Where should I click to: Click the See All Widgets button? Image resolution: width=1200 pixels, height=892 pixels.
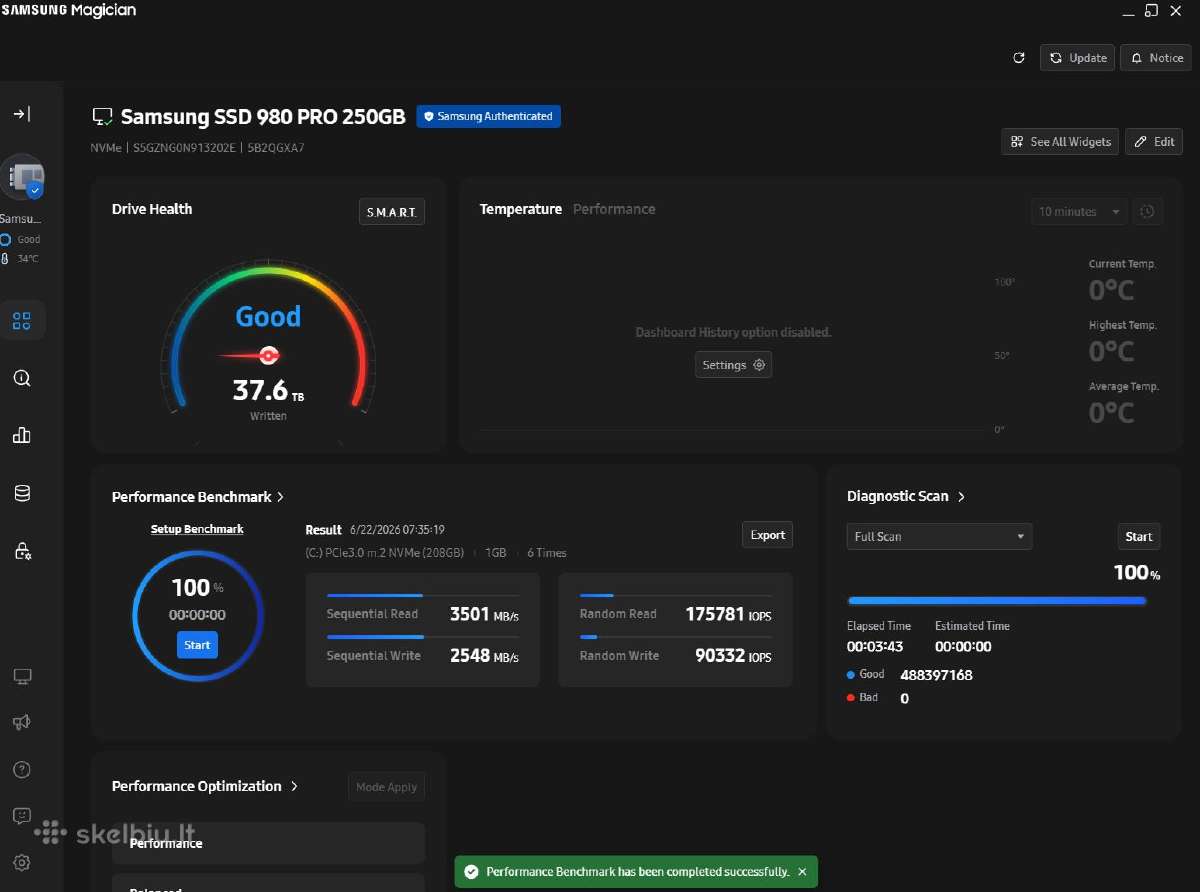[x=1060, y=142]
